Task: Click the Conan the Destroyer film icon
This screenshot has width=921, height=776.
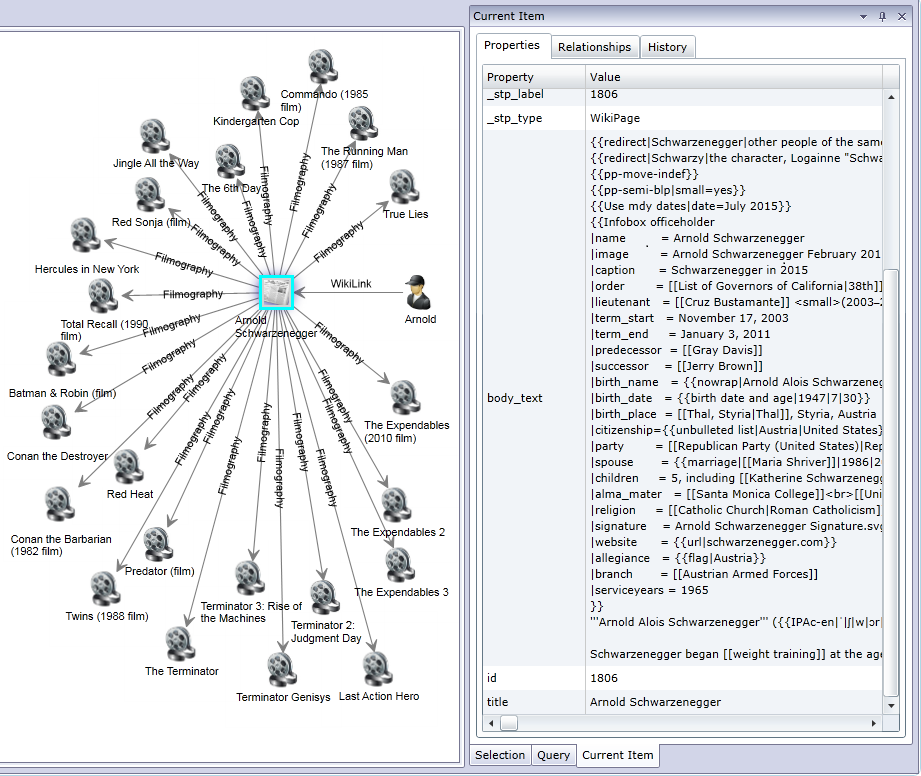Action: click(56, 422)
